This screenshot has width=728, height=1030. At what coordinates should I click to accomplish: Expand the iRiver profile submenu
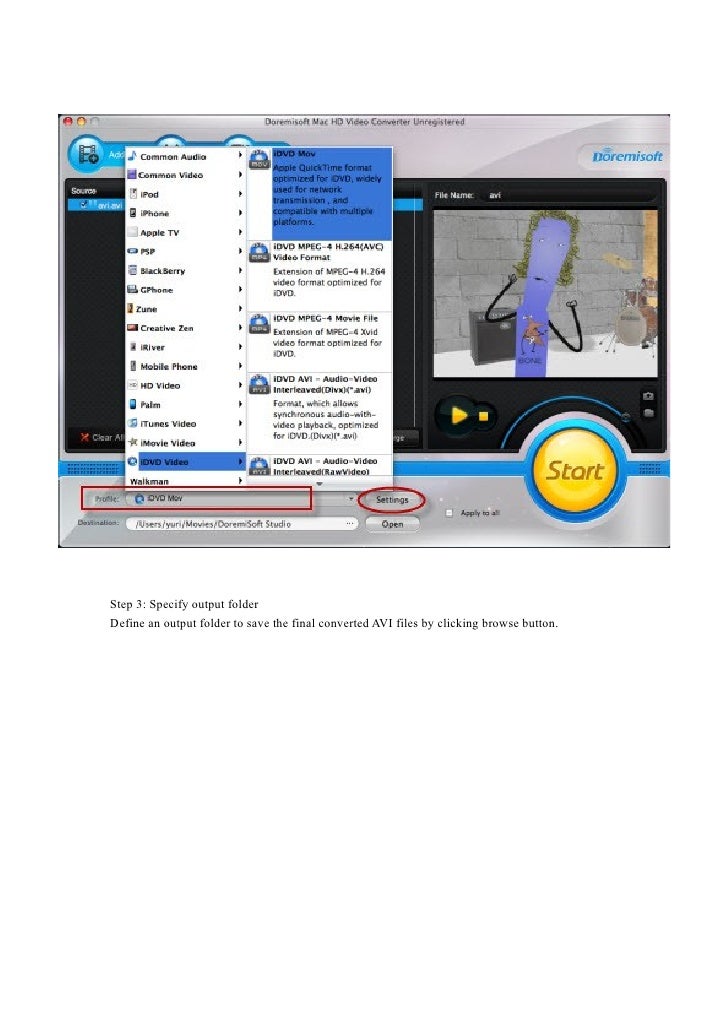point(240,346)
